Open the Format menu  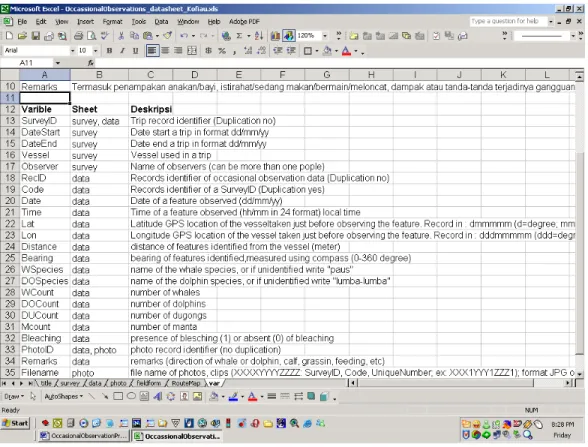click(x=112, y=22)
